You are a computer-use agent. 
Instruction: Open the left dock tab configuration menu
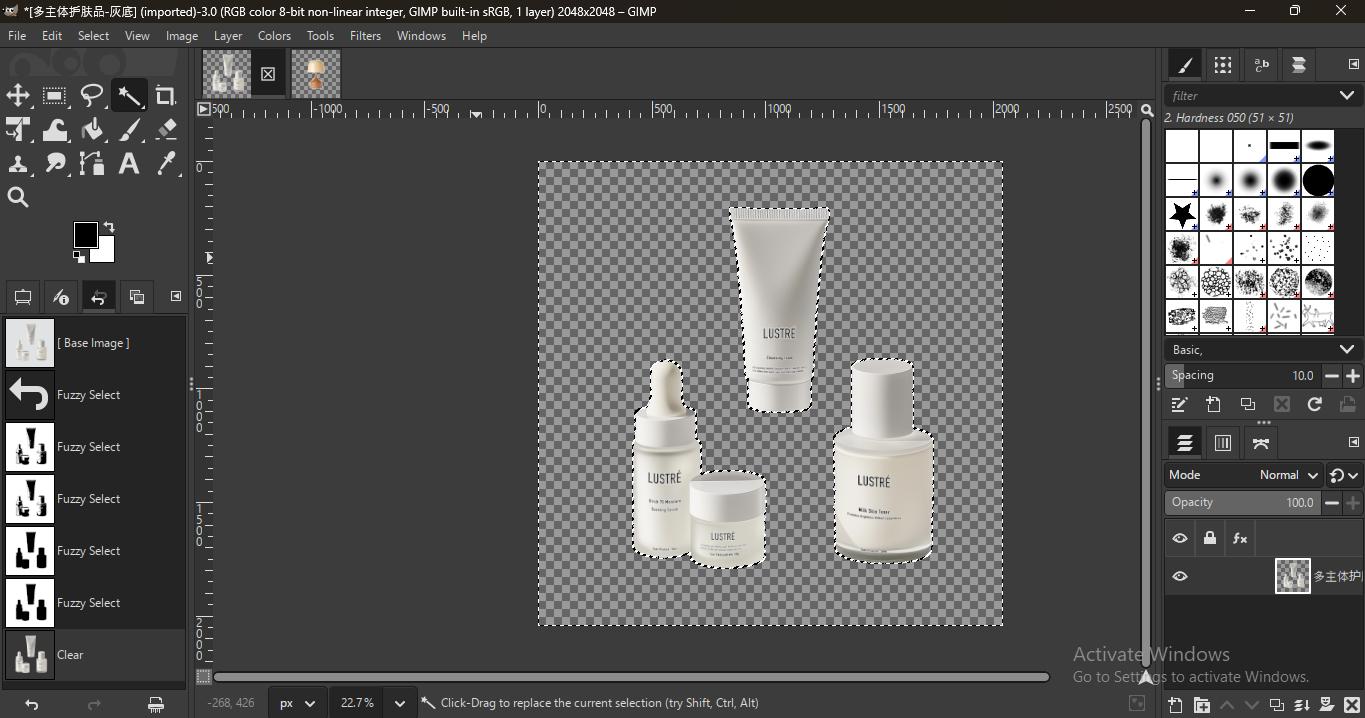[176, 296]
